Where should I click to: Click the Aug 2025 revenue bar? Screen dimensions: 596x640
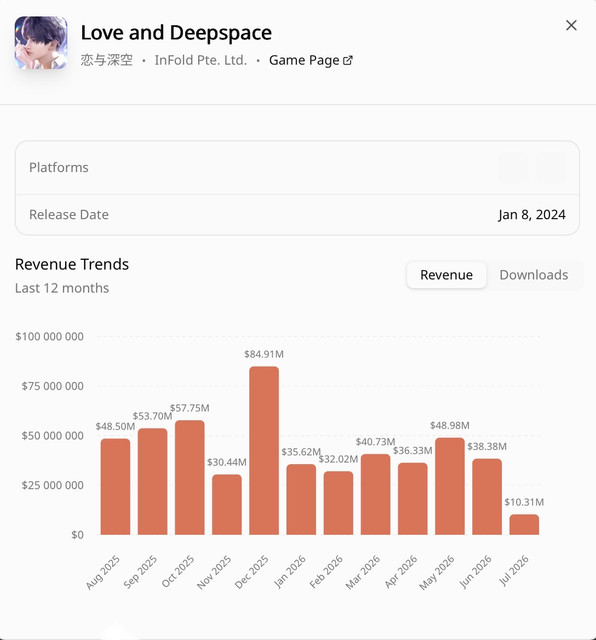(x=116, y=487)
